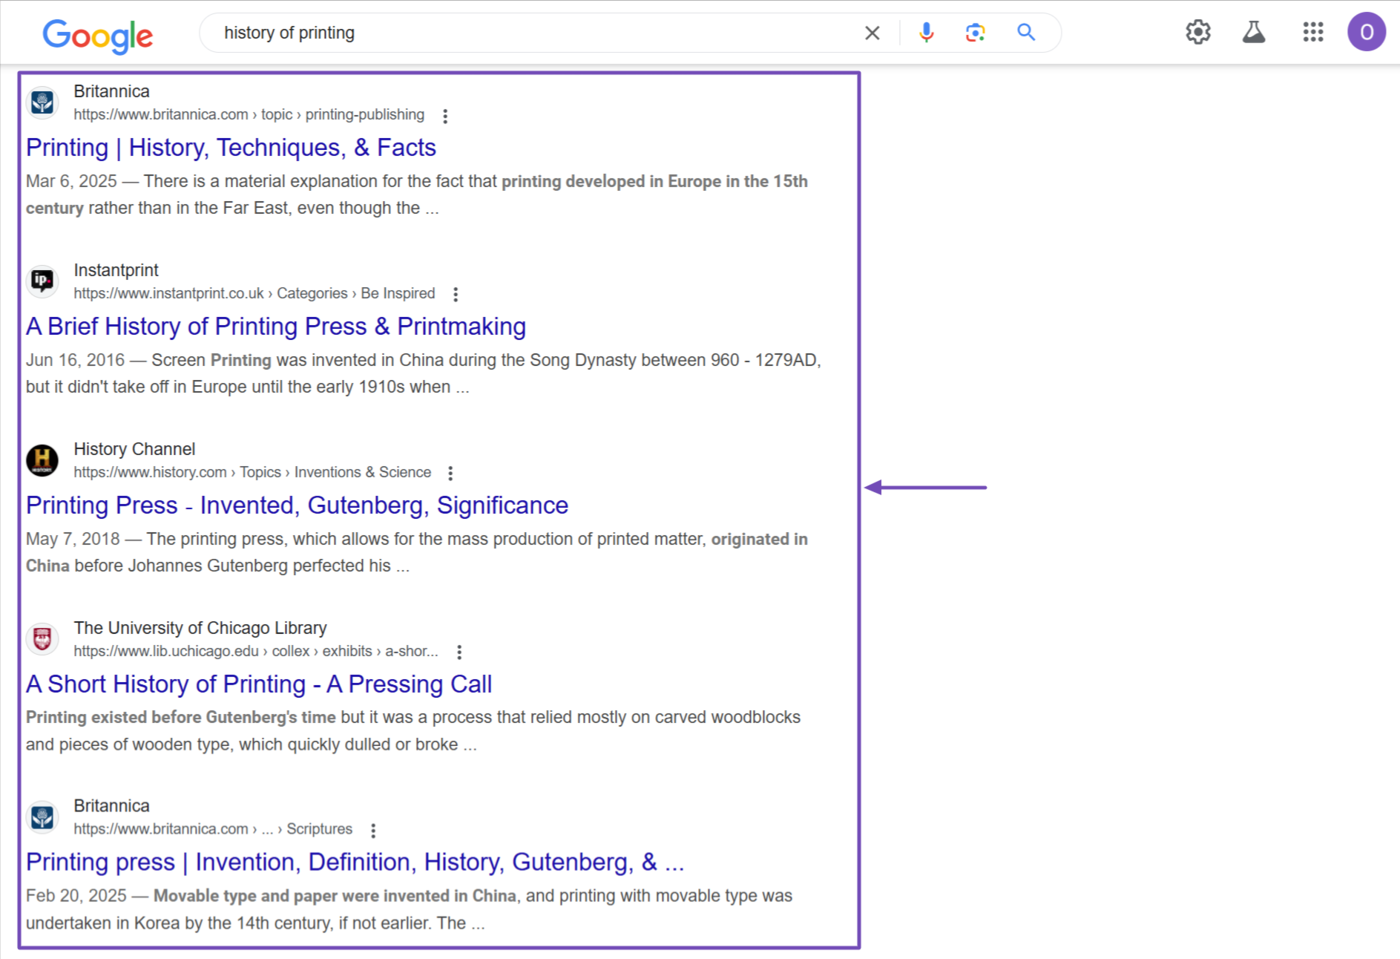Clear the search box text

pos(872,33)
